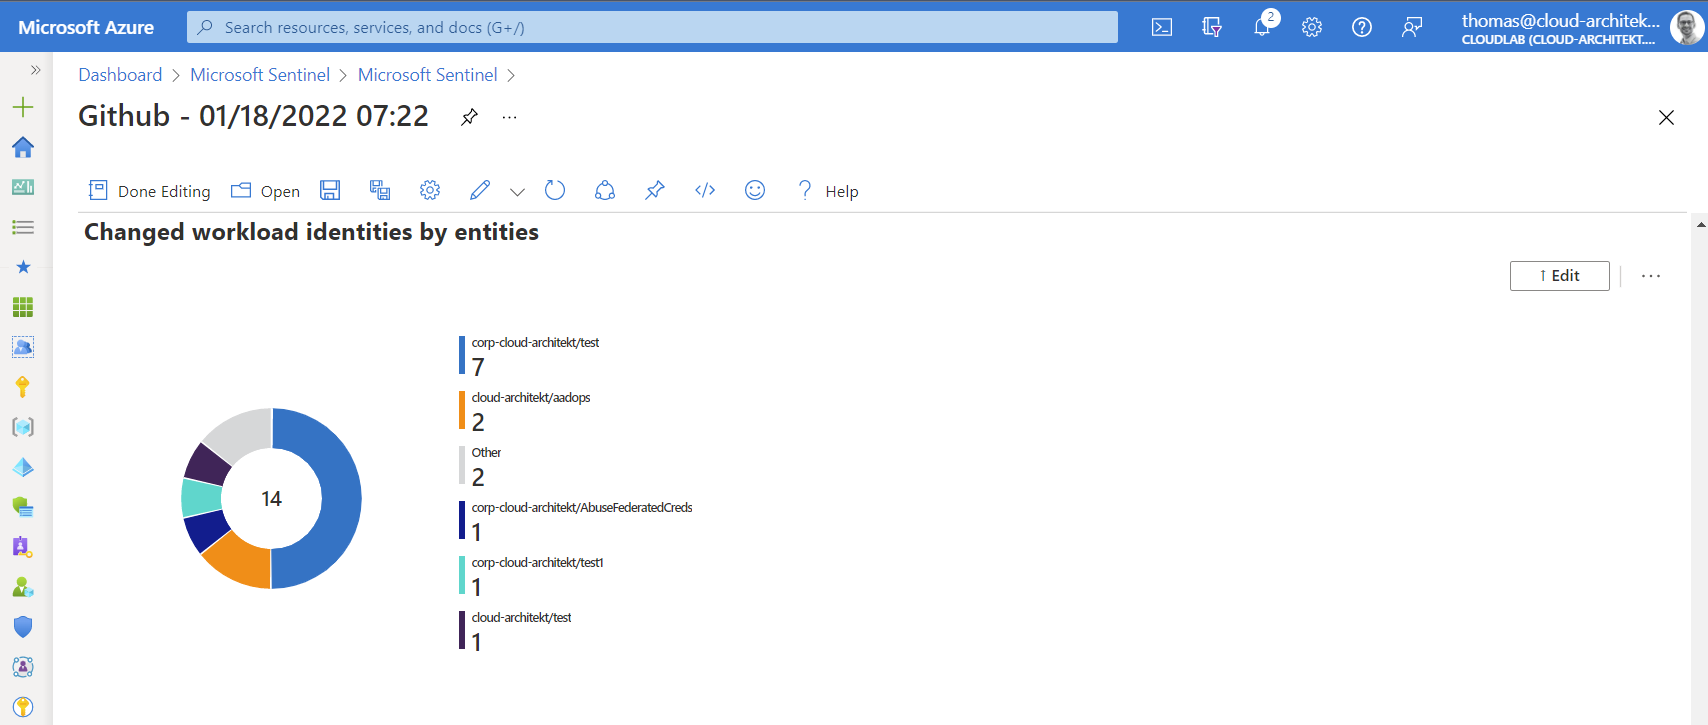Click Create a resource plus icon

(x=23, y=107)
